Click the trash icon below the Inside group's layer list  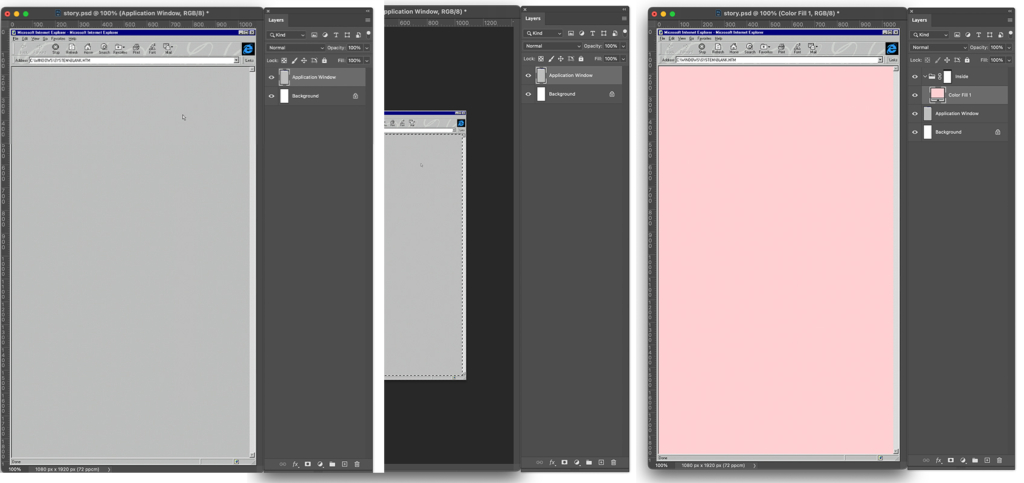point(999,460)
